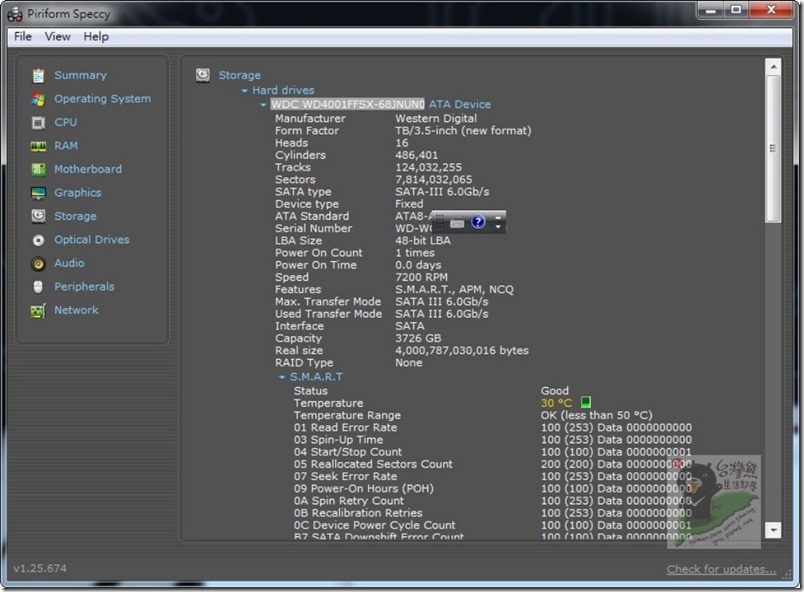The image size is (804, 592).
Task: Click Check for updates link
Action: [721, 569]
